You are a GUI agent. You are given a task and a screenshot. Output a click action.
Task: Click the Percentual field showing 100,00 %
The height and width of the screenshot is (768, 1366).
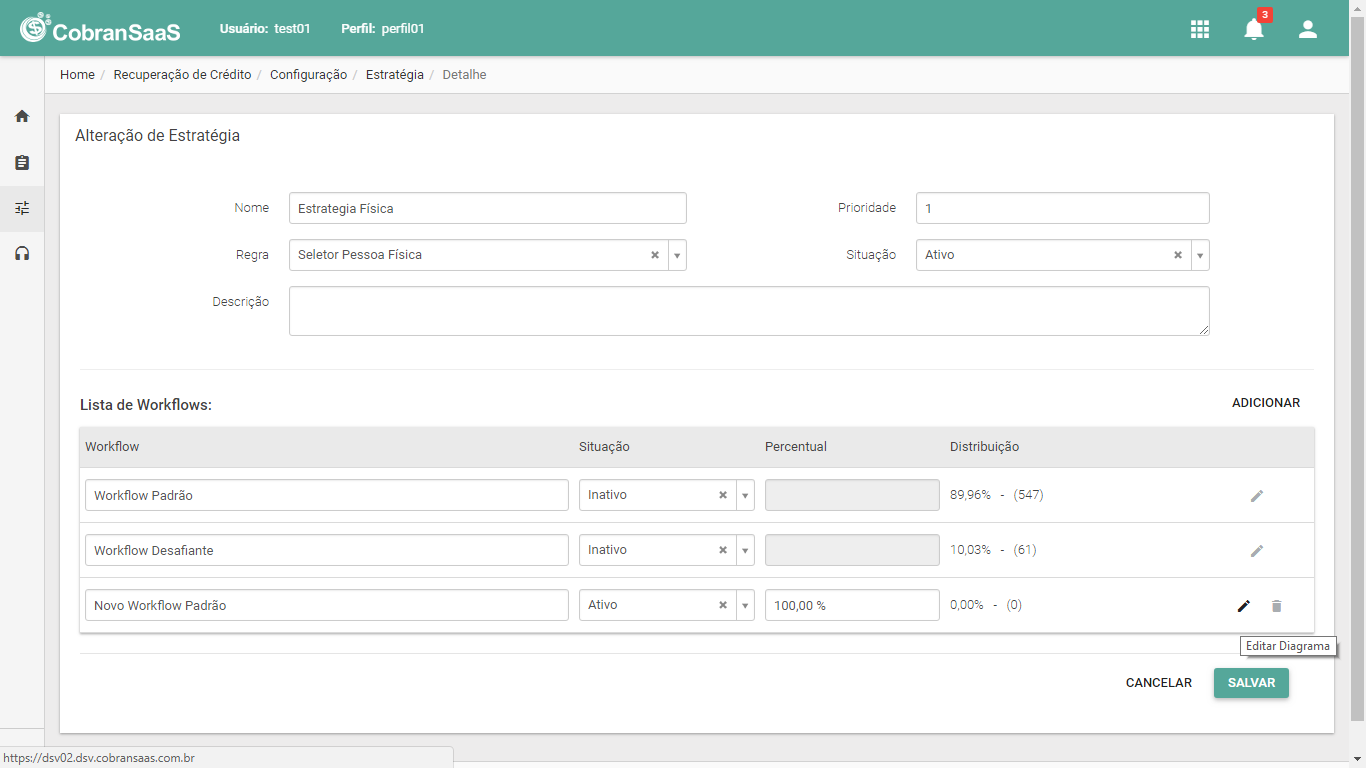coord(852,605)
